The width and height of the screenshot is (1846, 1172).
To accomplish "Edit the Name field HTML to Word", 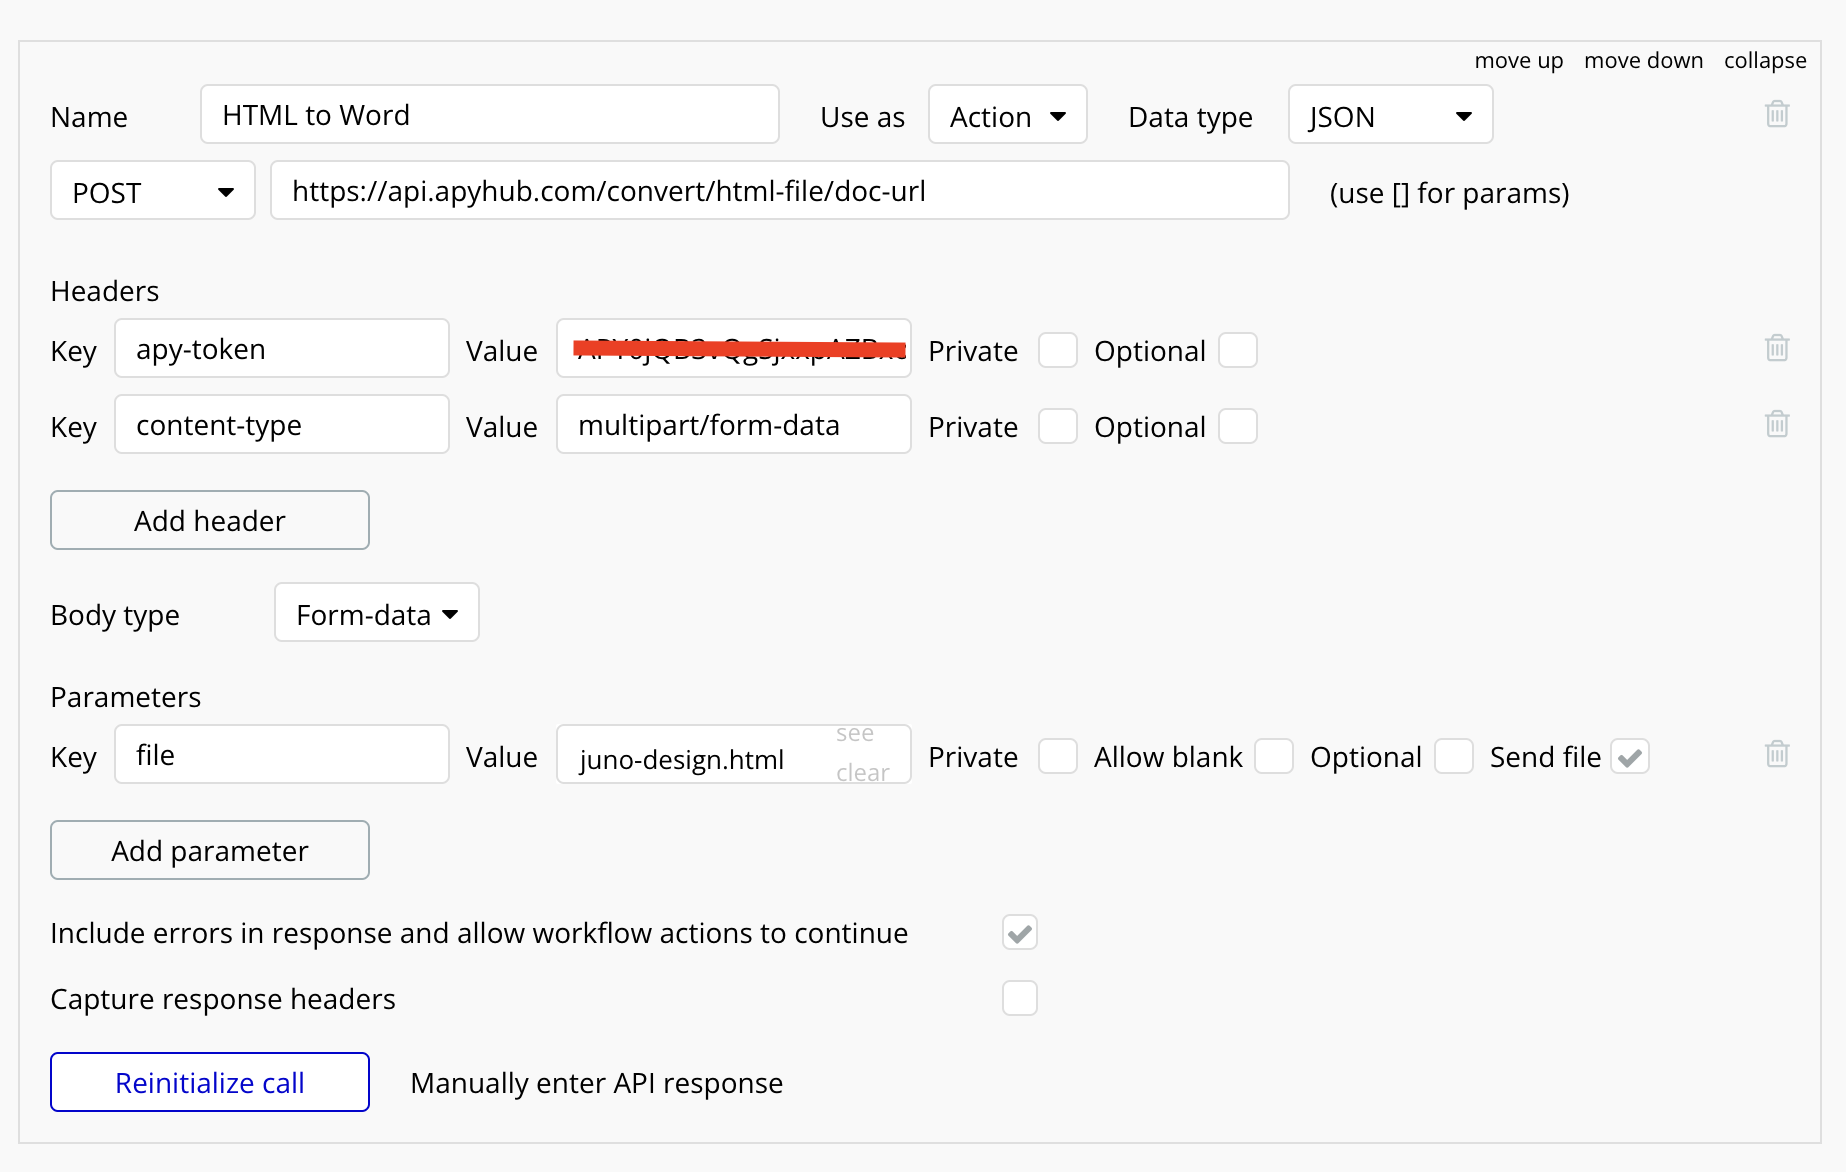I will coord(490,114).
